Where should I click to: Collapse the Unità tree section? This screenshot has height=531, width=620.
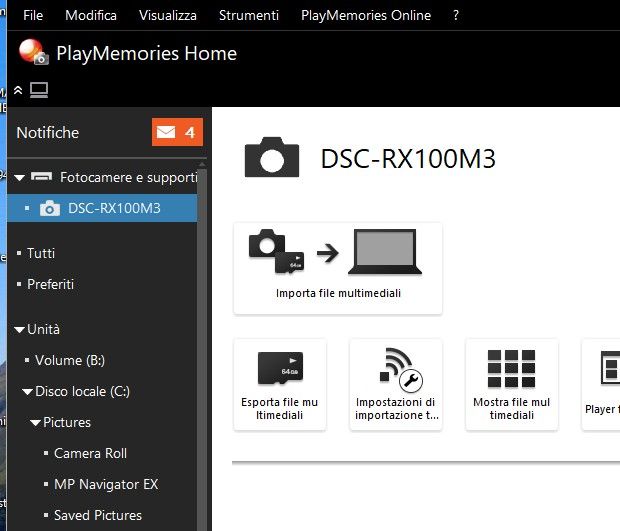coord(19,330)
